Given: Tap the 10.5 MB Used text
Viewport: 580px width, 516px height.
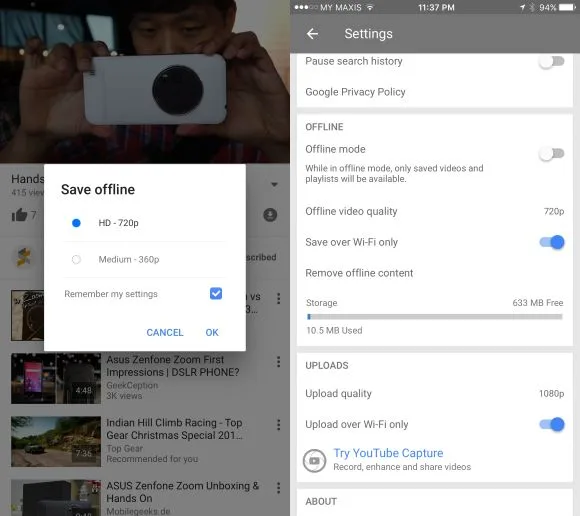Looking at the screenshot, I should (334, 330).
